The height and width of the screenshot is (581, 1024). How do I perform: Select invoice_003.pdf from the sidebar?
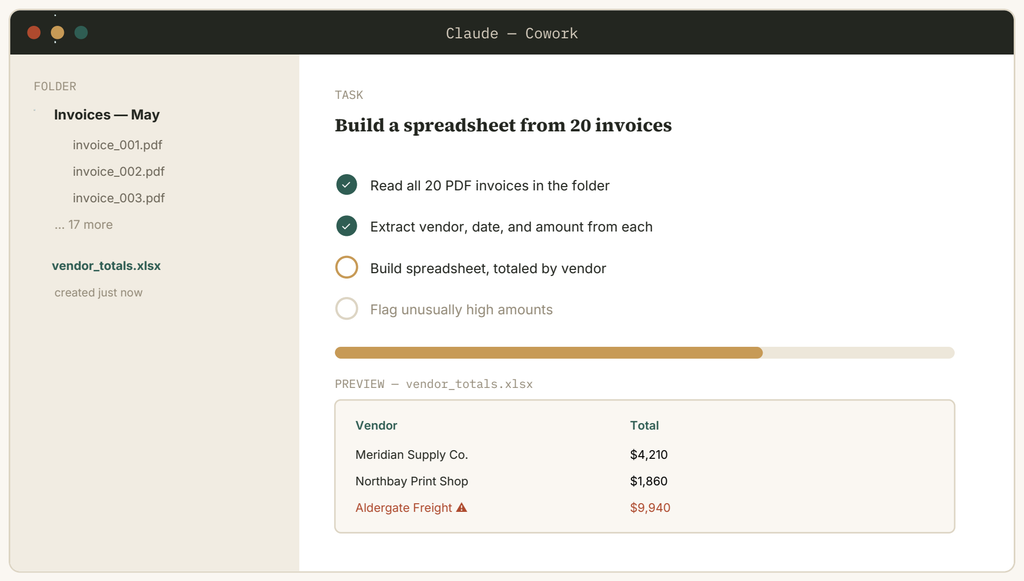(119, 198)
